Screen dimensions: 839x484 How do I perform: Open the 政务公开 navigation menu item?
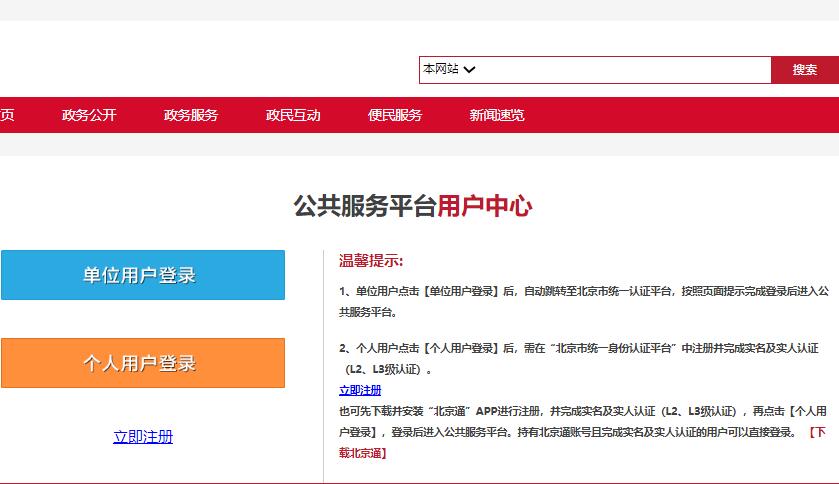(89, 115)
